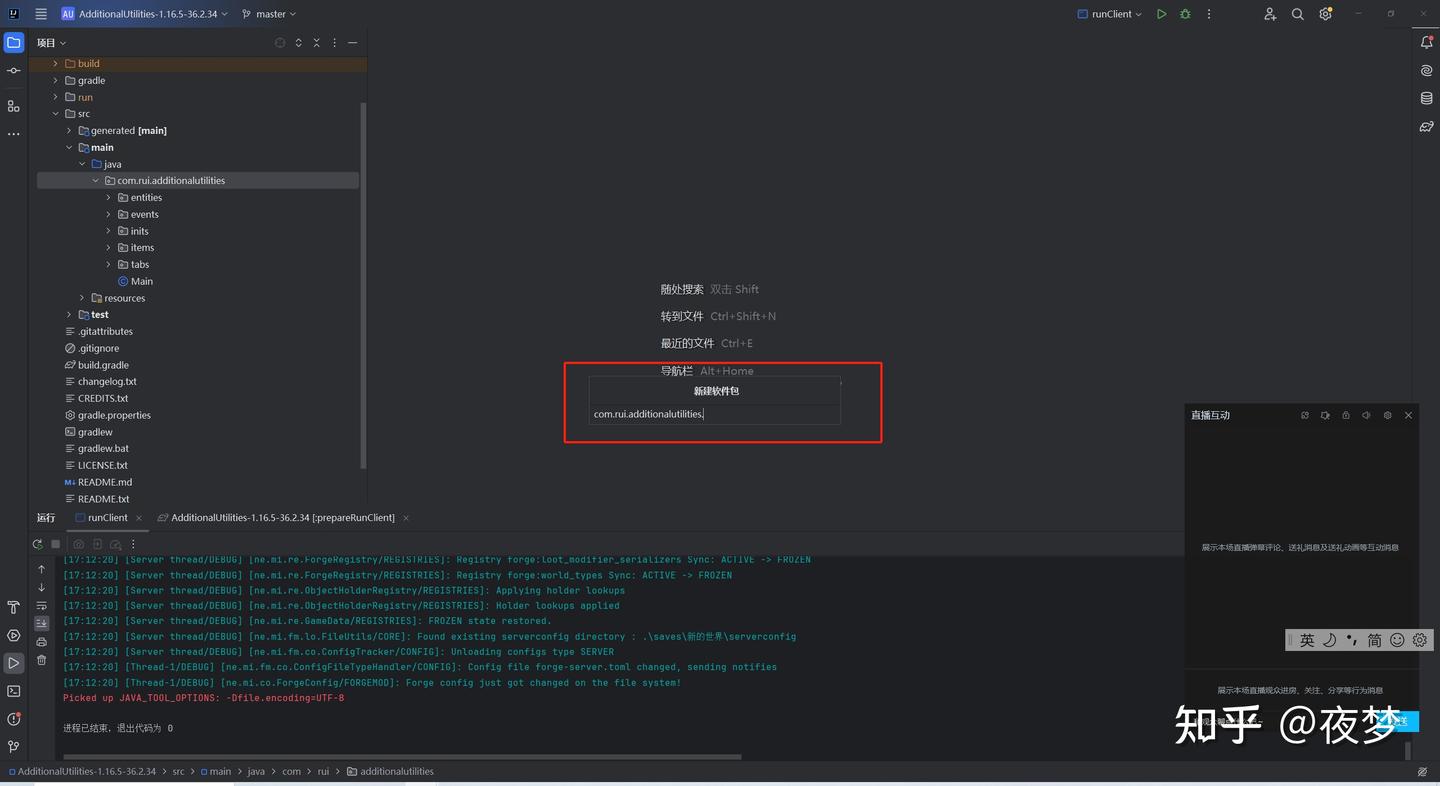Jump up in console with up arrow

41,569
